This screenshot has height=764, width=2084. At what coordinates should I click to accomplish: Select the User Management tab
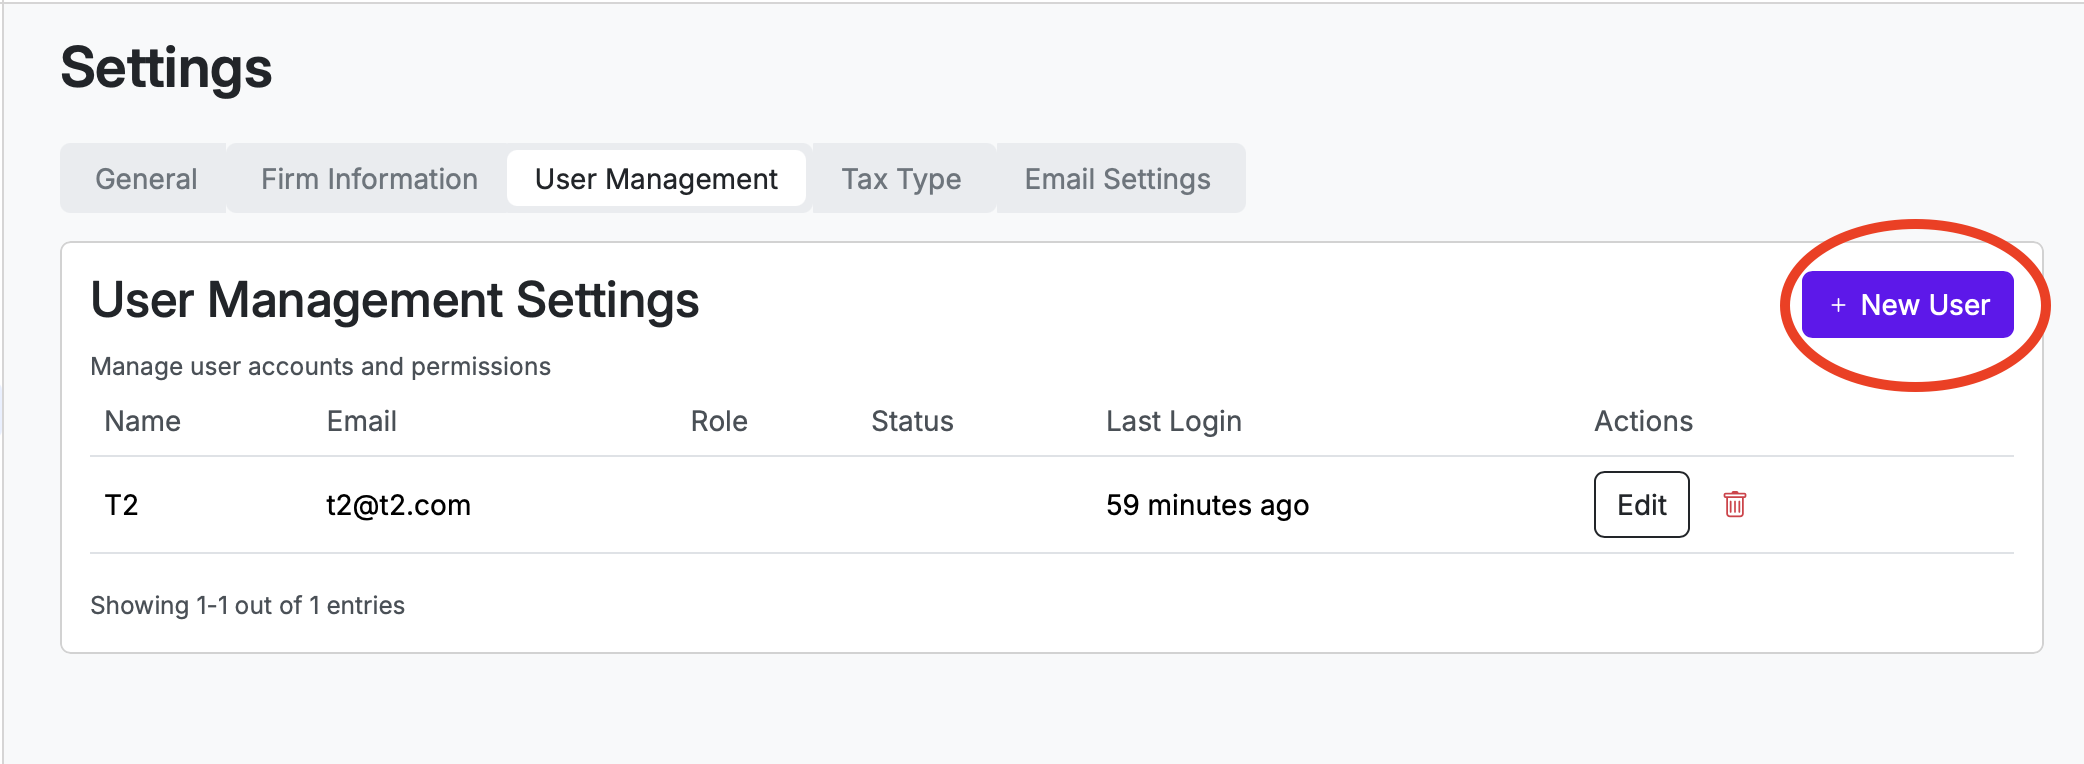tap(656, 179)
